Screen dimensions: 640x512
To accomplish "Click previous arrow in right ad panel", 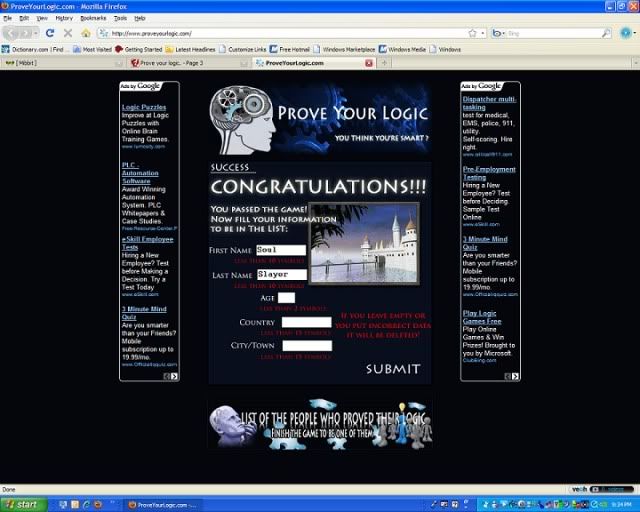I will (508, 376).
